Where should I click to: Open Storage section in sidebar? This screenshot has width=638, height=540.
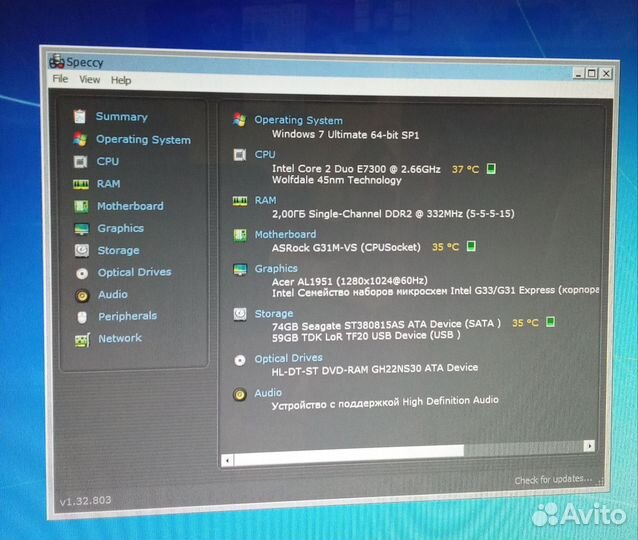click(x=118, y=251)
